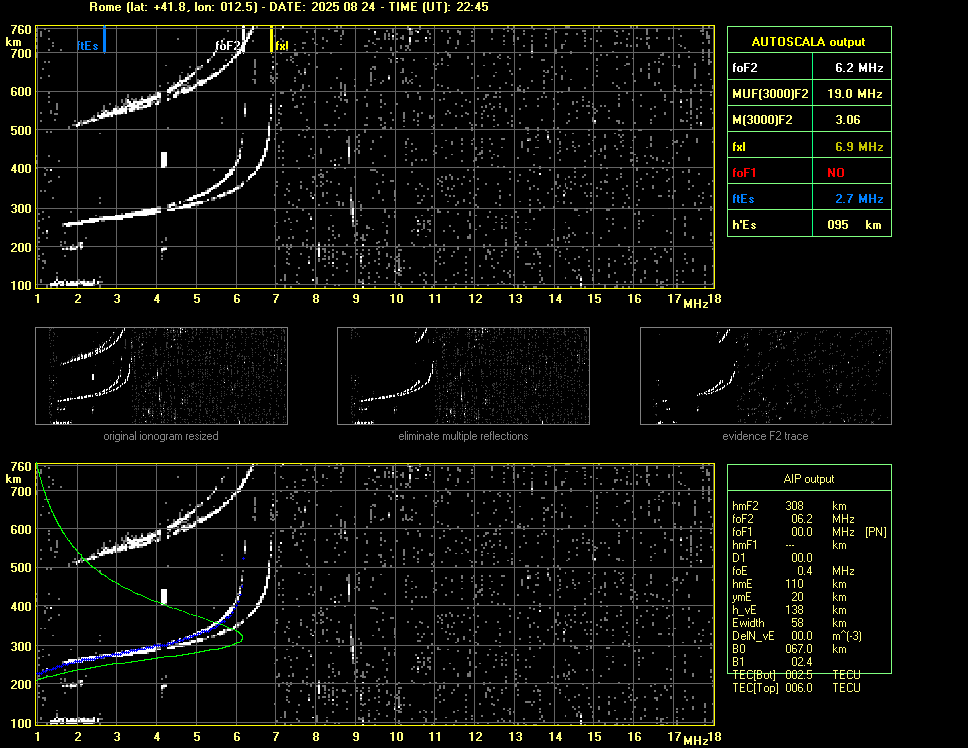Click the blue ftEs marker line on top ionogram

[x=104, y=39]
